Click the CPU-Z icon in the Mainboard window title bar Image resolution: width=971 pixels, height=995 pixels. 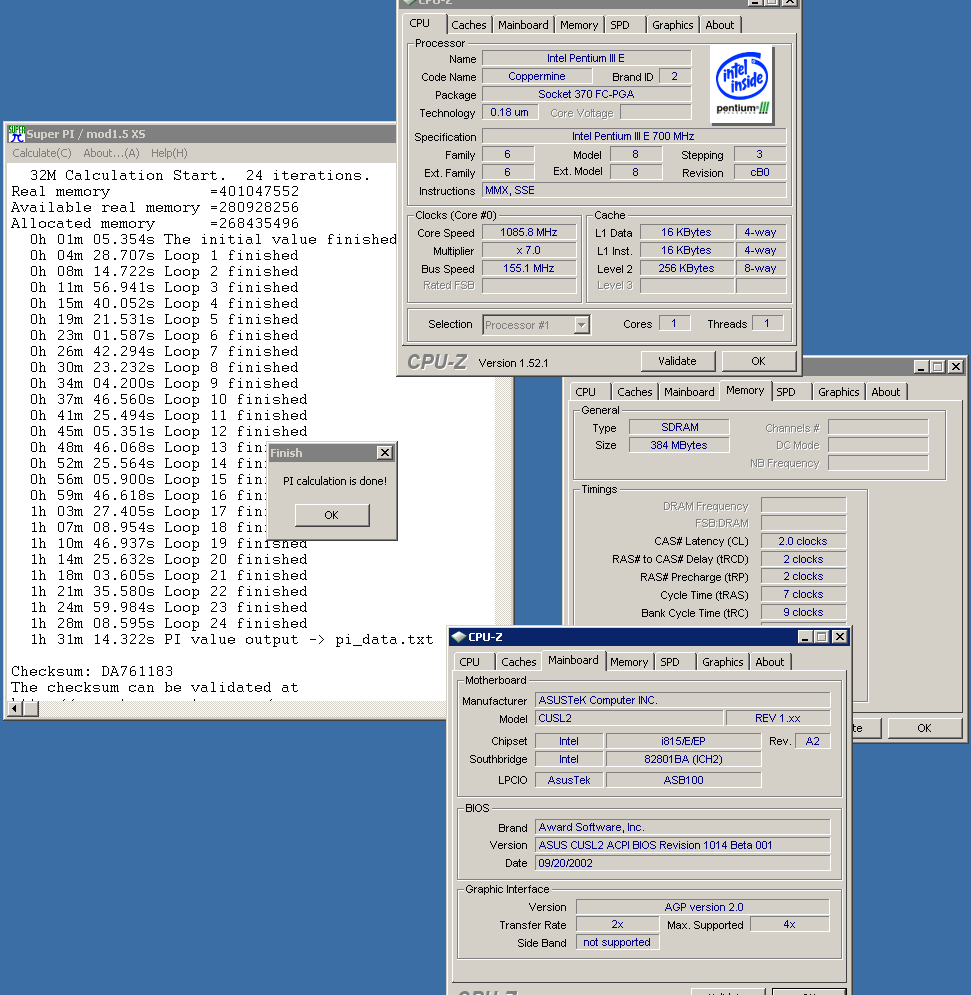[x=458, y=637]
